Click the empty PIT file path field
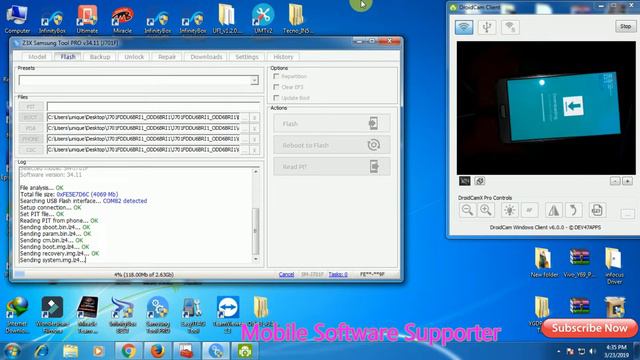Viewport: 640px width, 360px height. tap(153, 107)
